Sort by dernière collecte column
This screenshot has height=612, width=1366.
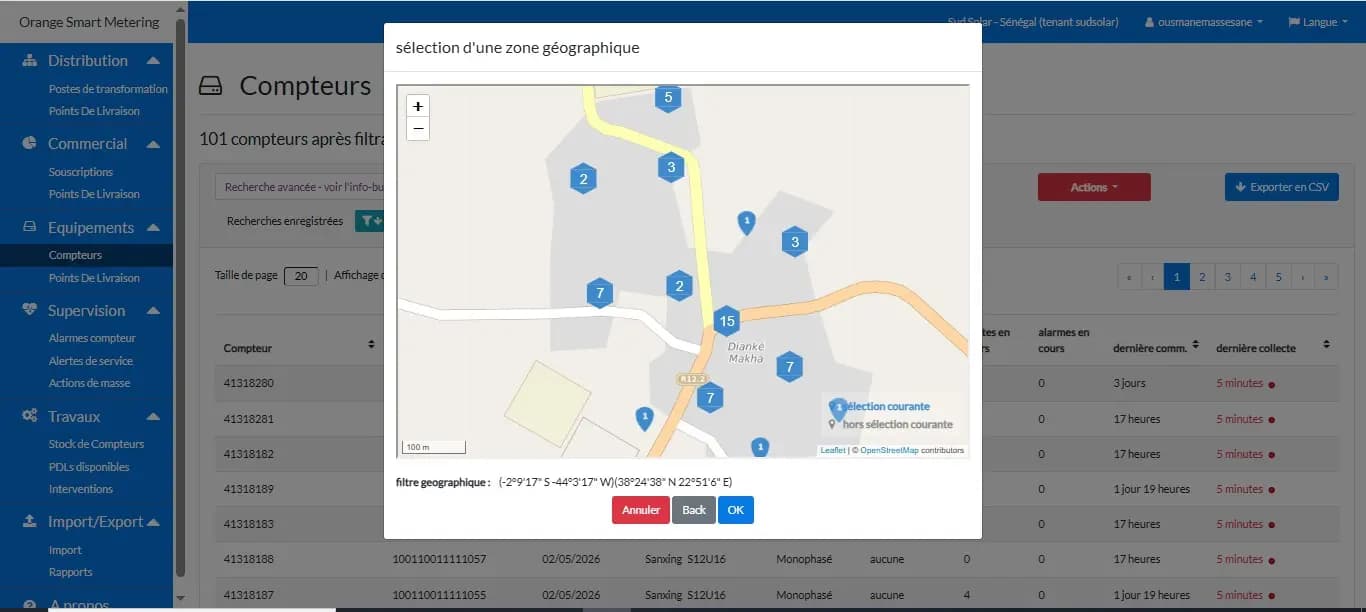click(1326, 345)
